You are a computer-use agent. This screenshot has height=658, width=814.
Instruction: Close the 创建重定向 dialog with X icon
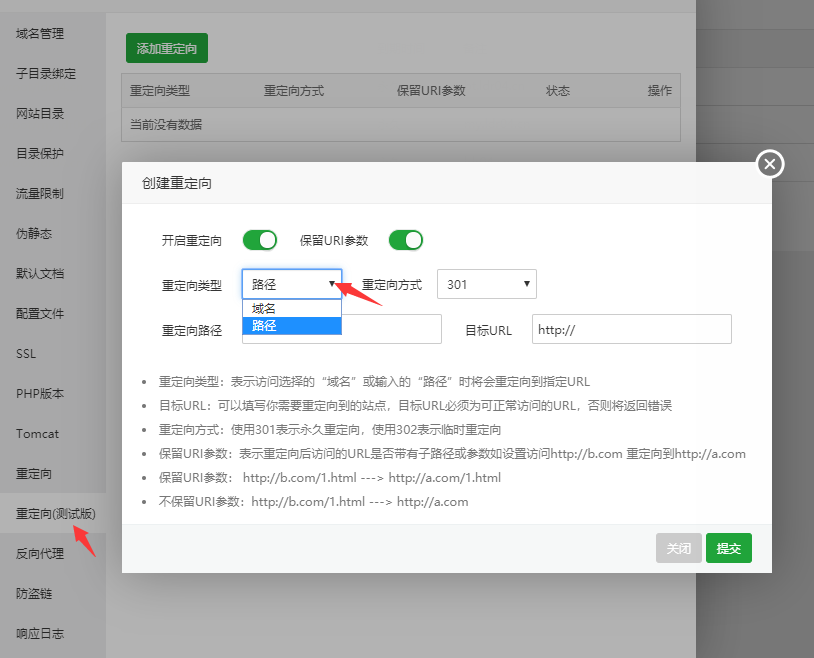(769, 164)
